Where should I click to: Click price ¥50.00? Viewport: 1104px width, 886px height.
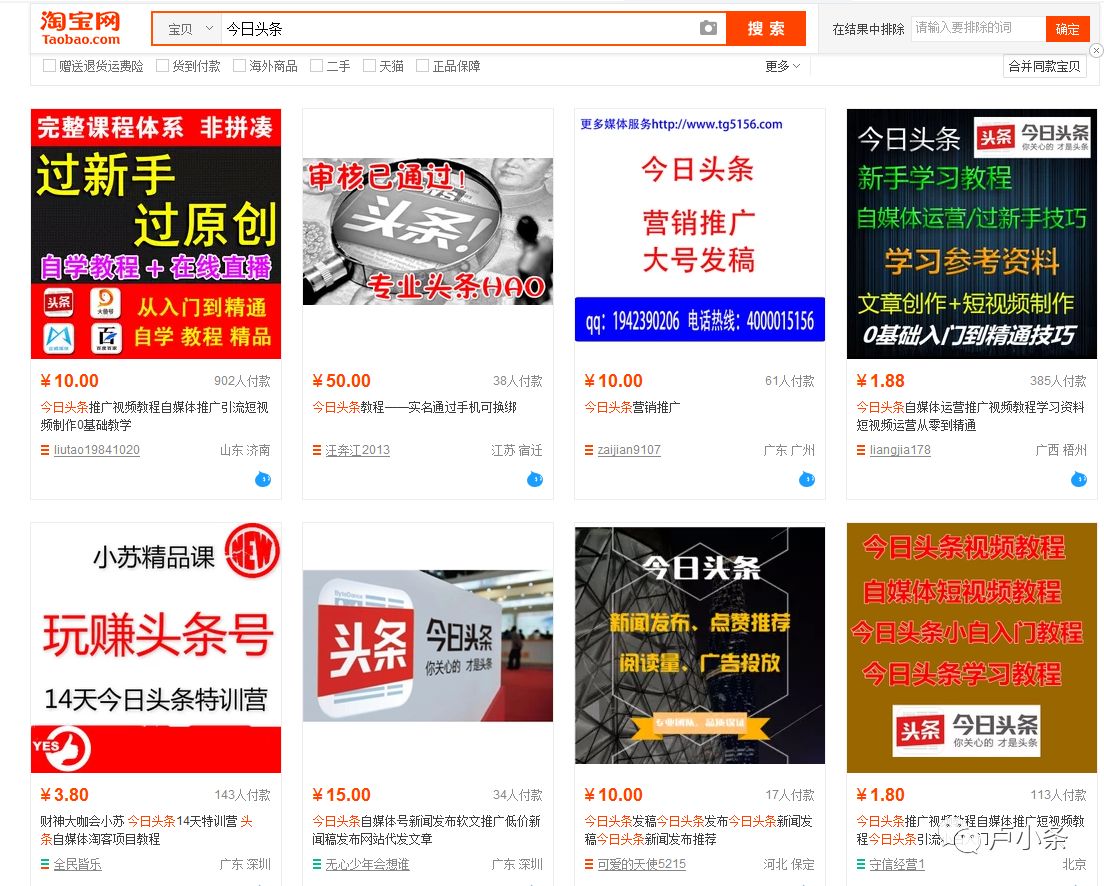point(341,381)
